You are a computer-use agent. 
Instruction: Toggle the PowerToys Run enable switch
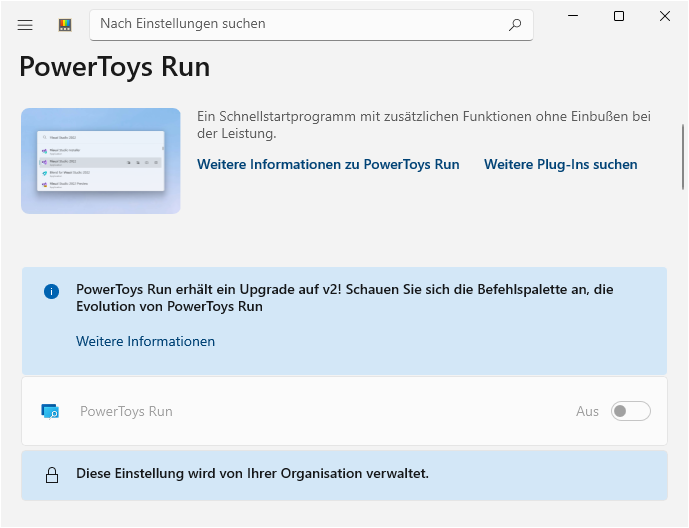(x=631, y=411)
